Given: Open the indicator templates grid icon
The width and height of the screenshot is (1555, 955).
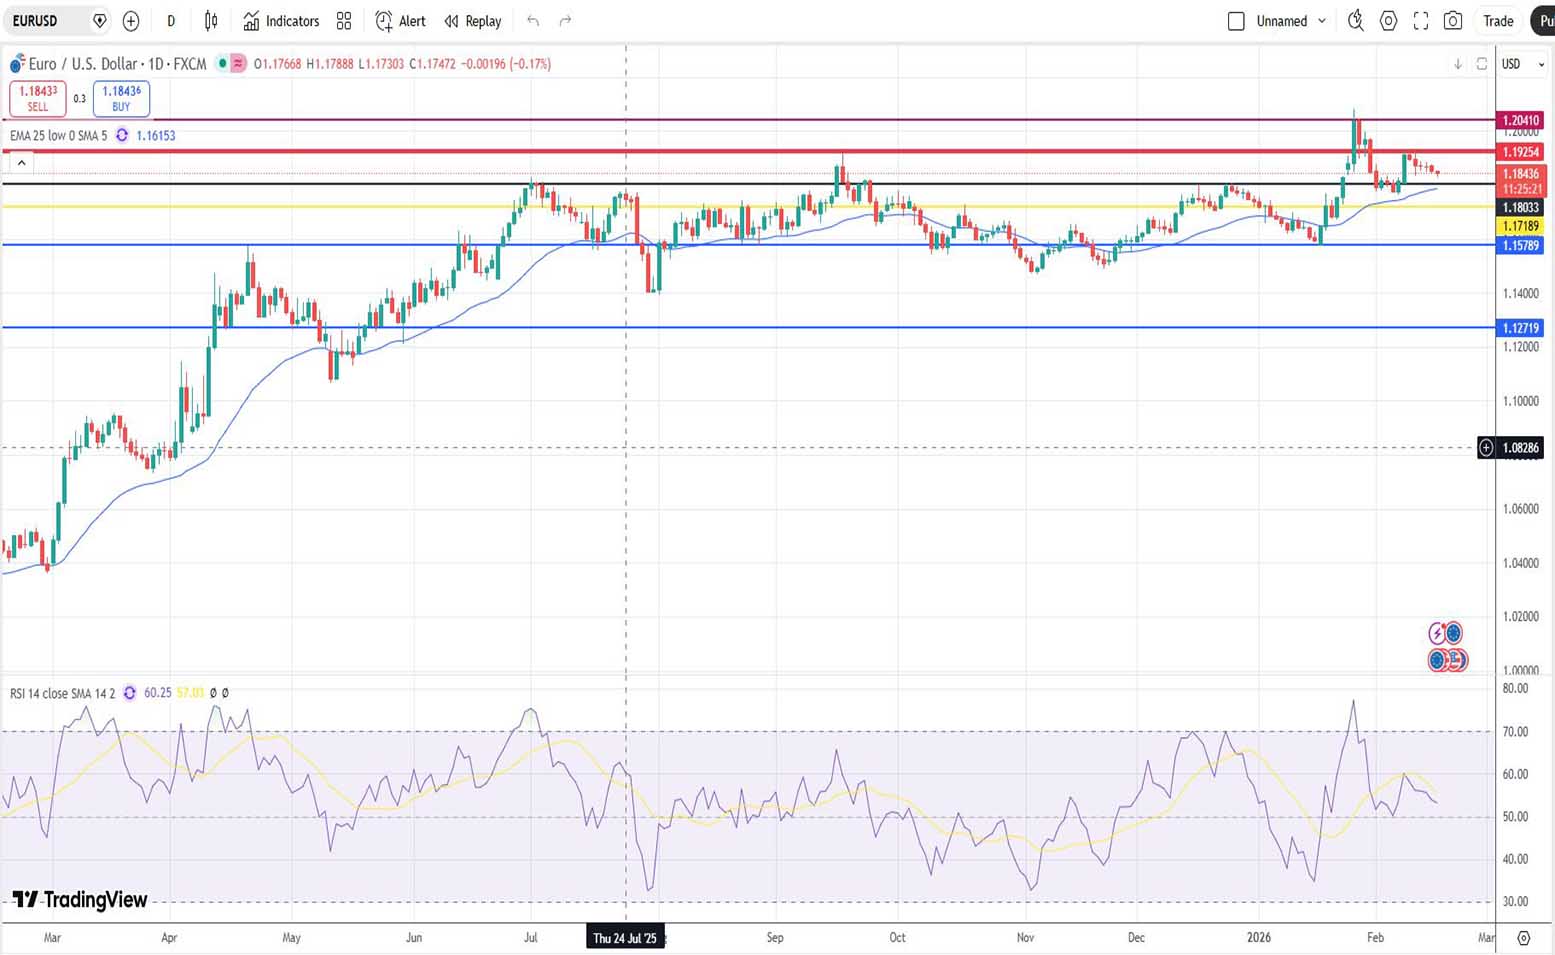Looking at the screenshot, I should pos(344,21).
